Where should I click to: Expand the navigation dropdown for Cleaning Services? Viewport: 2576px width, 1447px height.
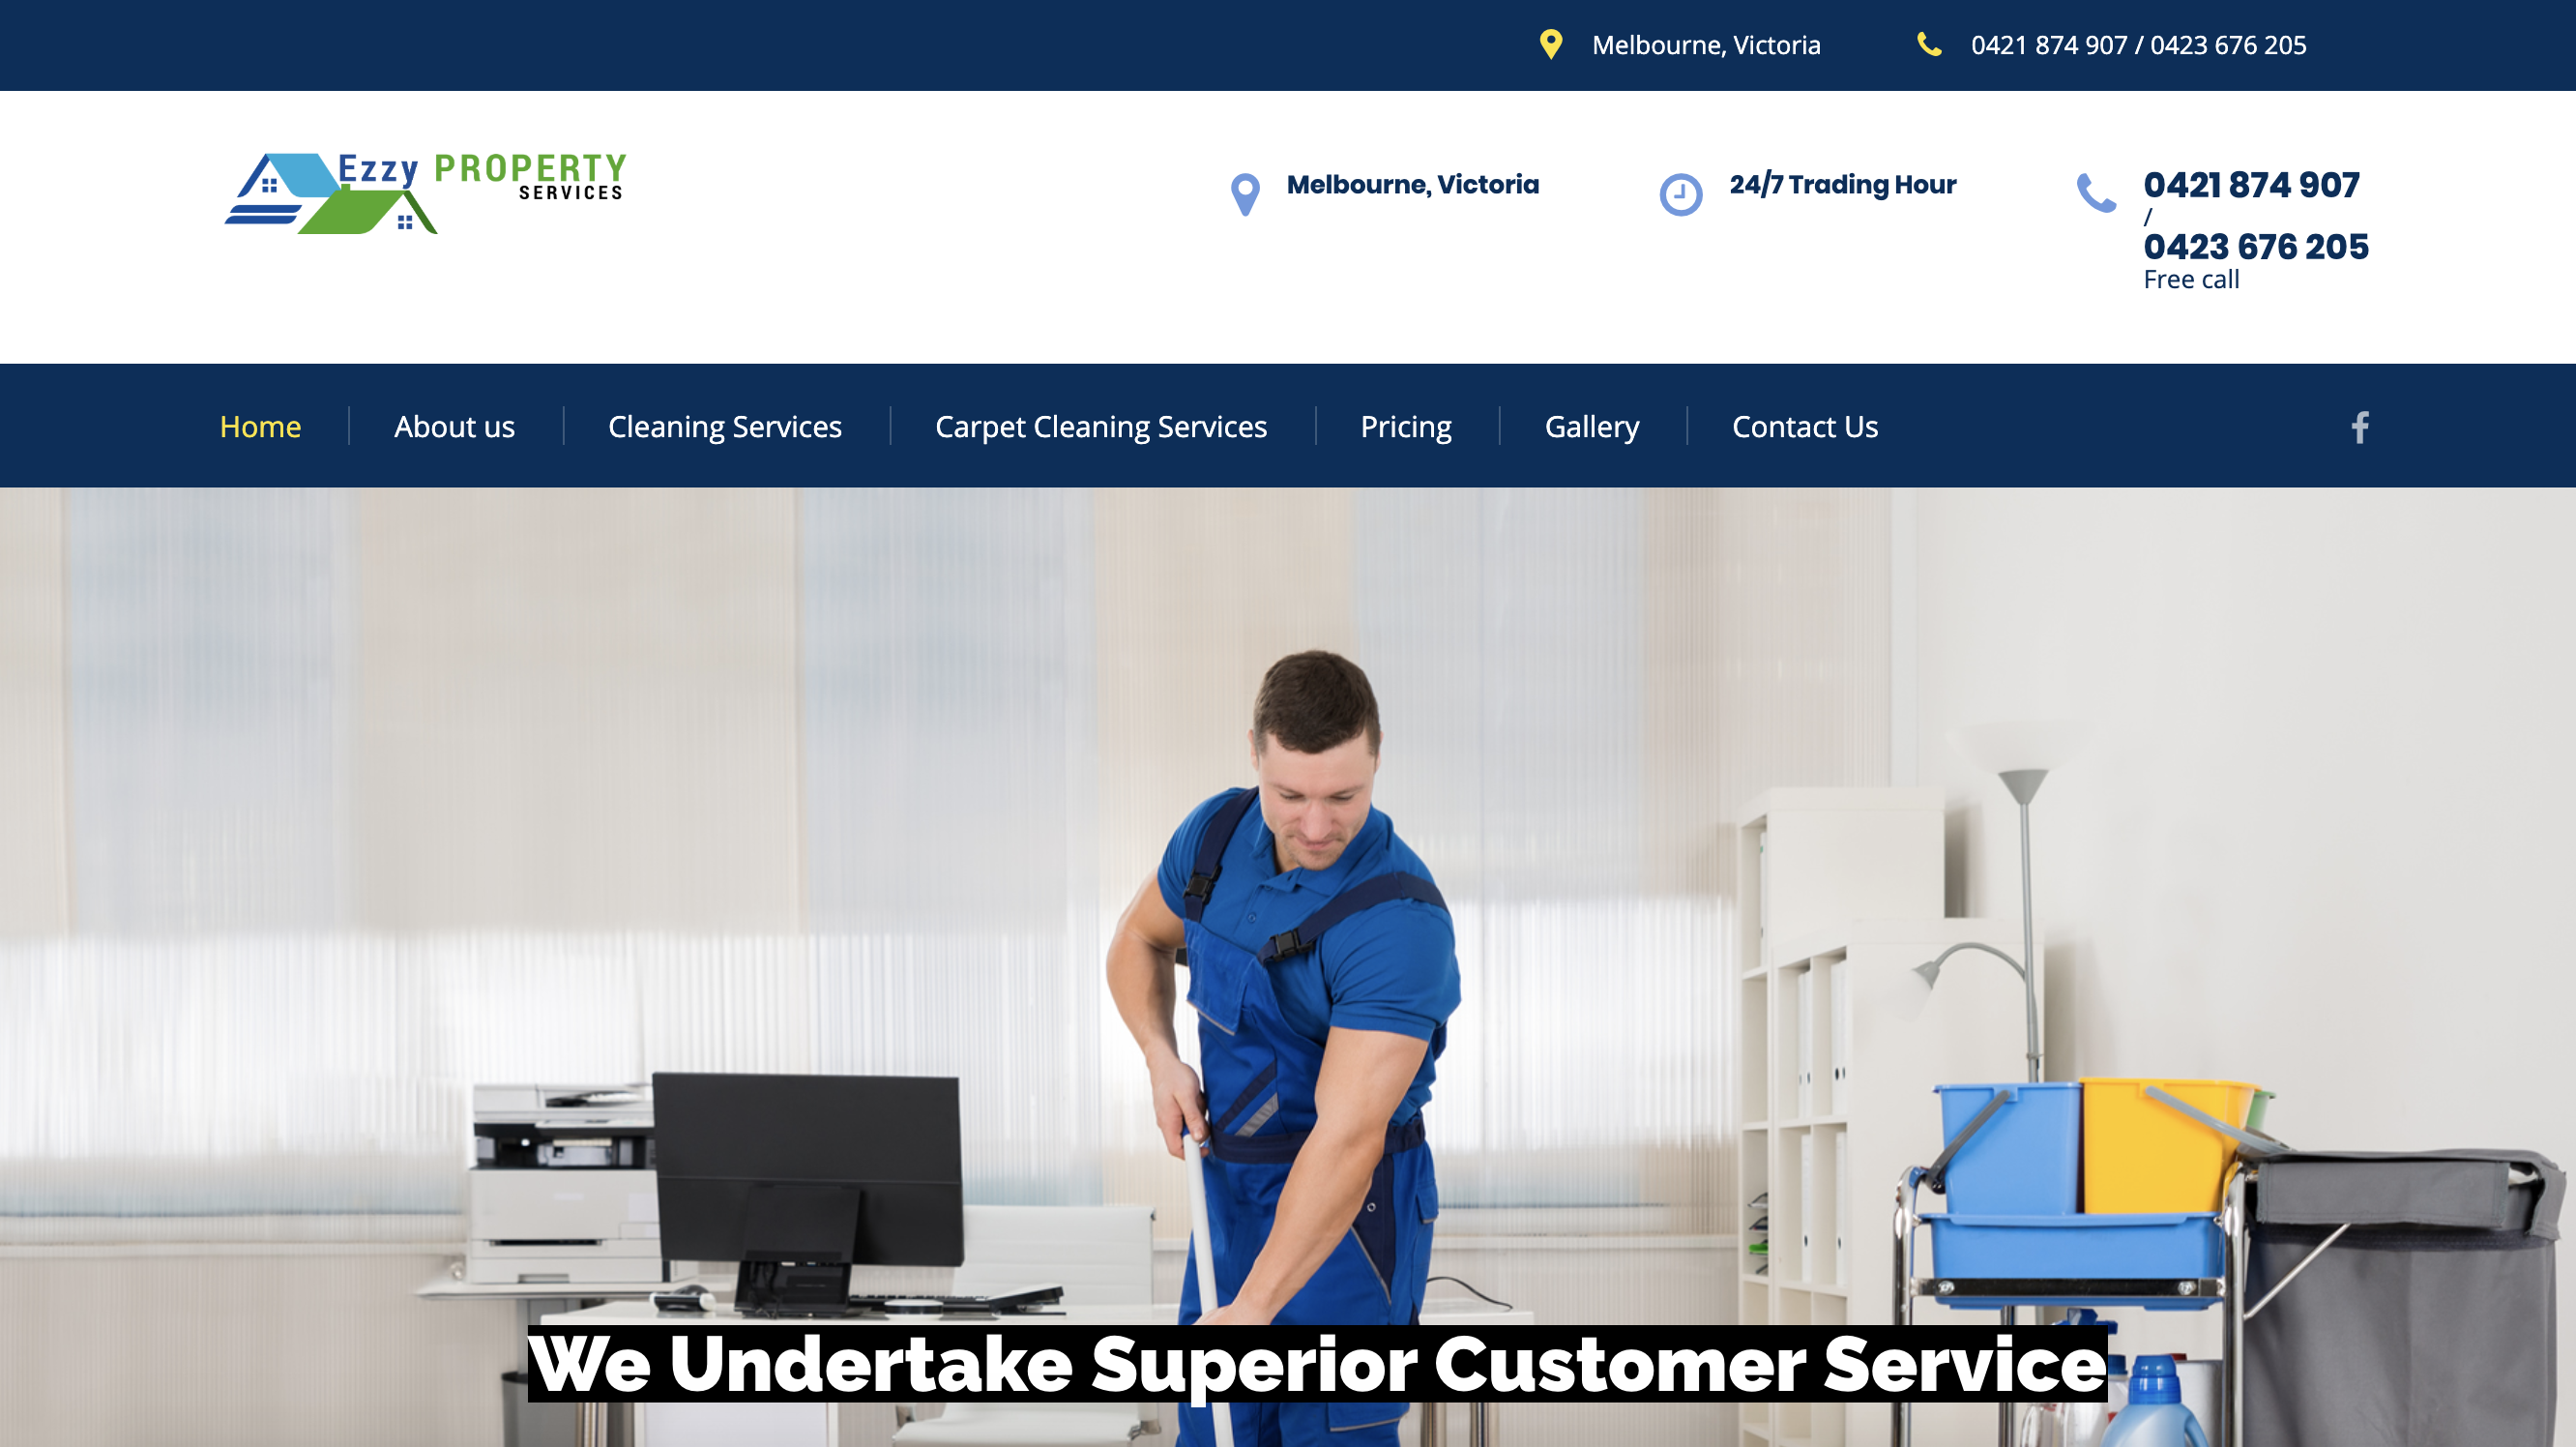(x=723, y=425)
